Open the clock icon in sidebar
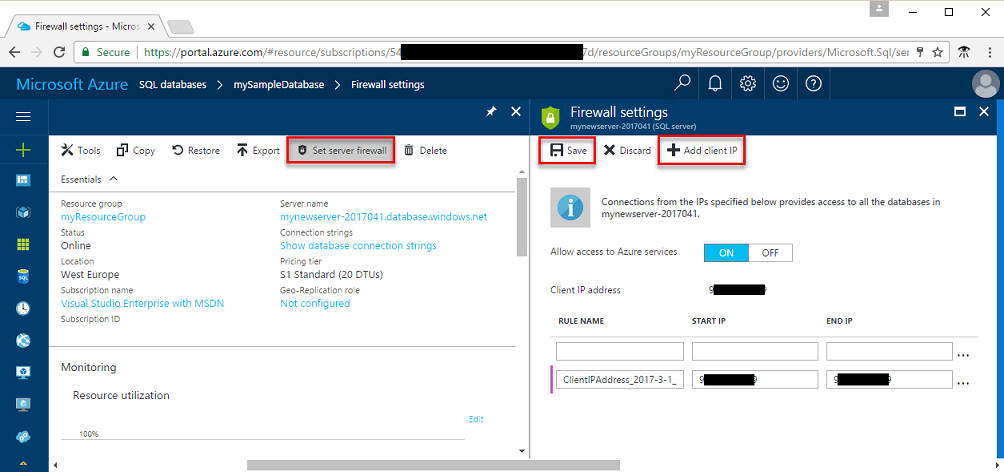 tap(23, 309)
